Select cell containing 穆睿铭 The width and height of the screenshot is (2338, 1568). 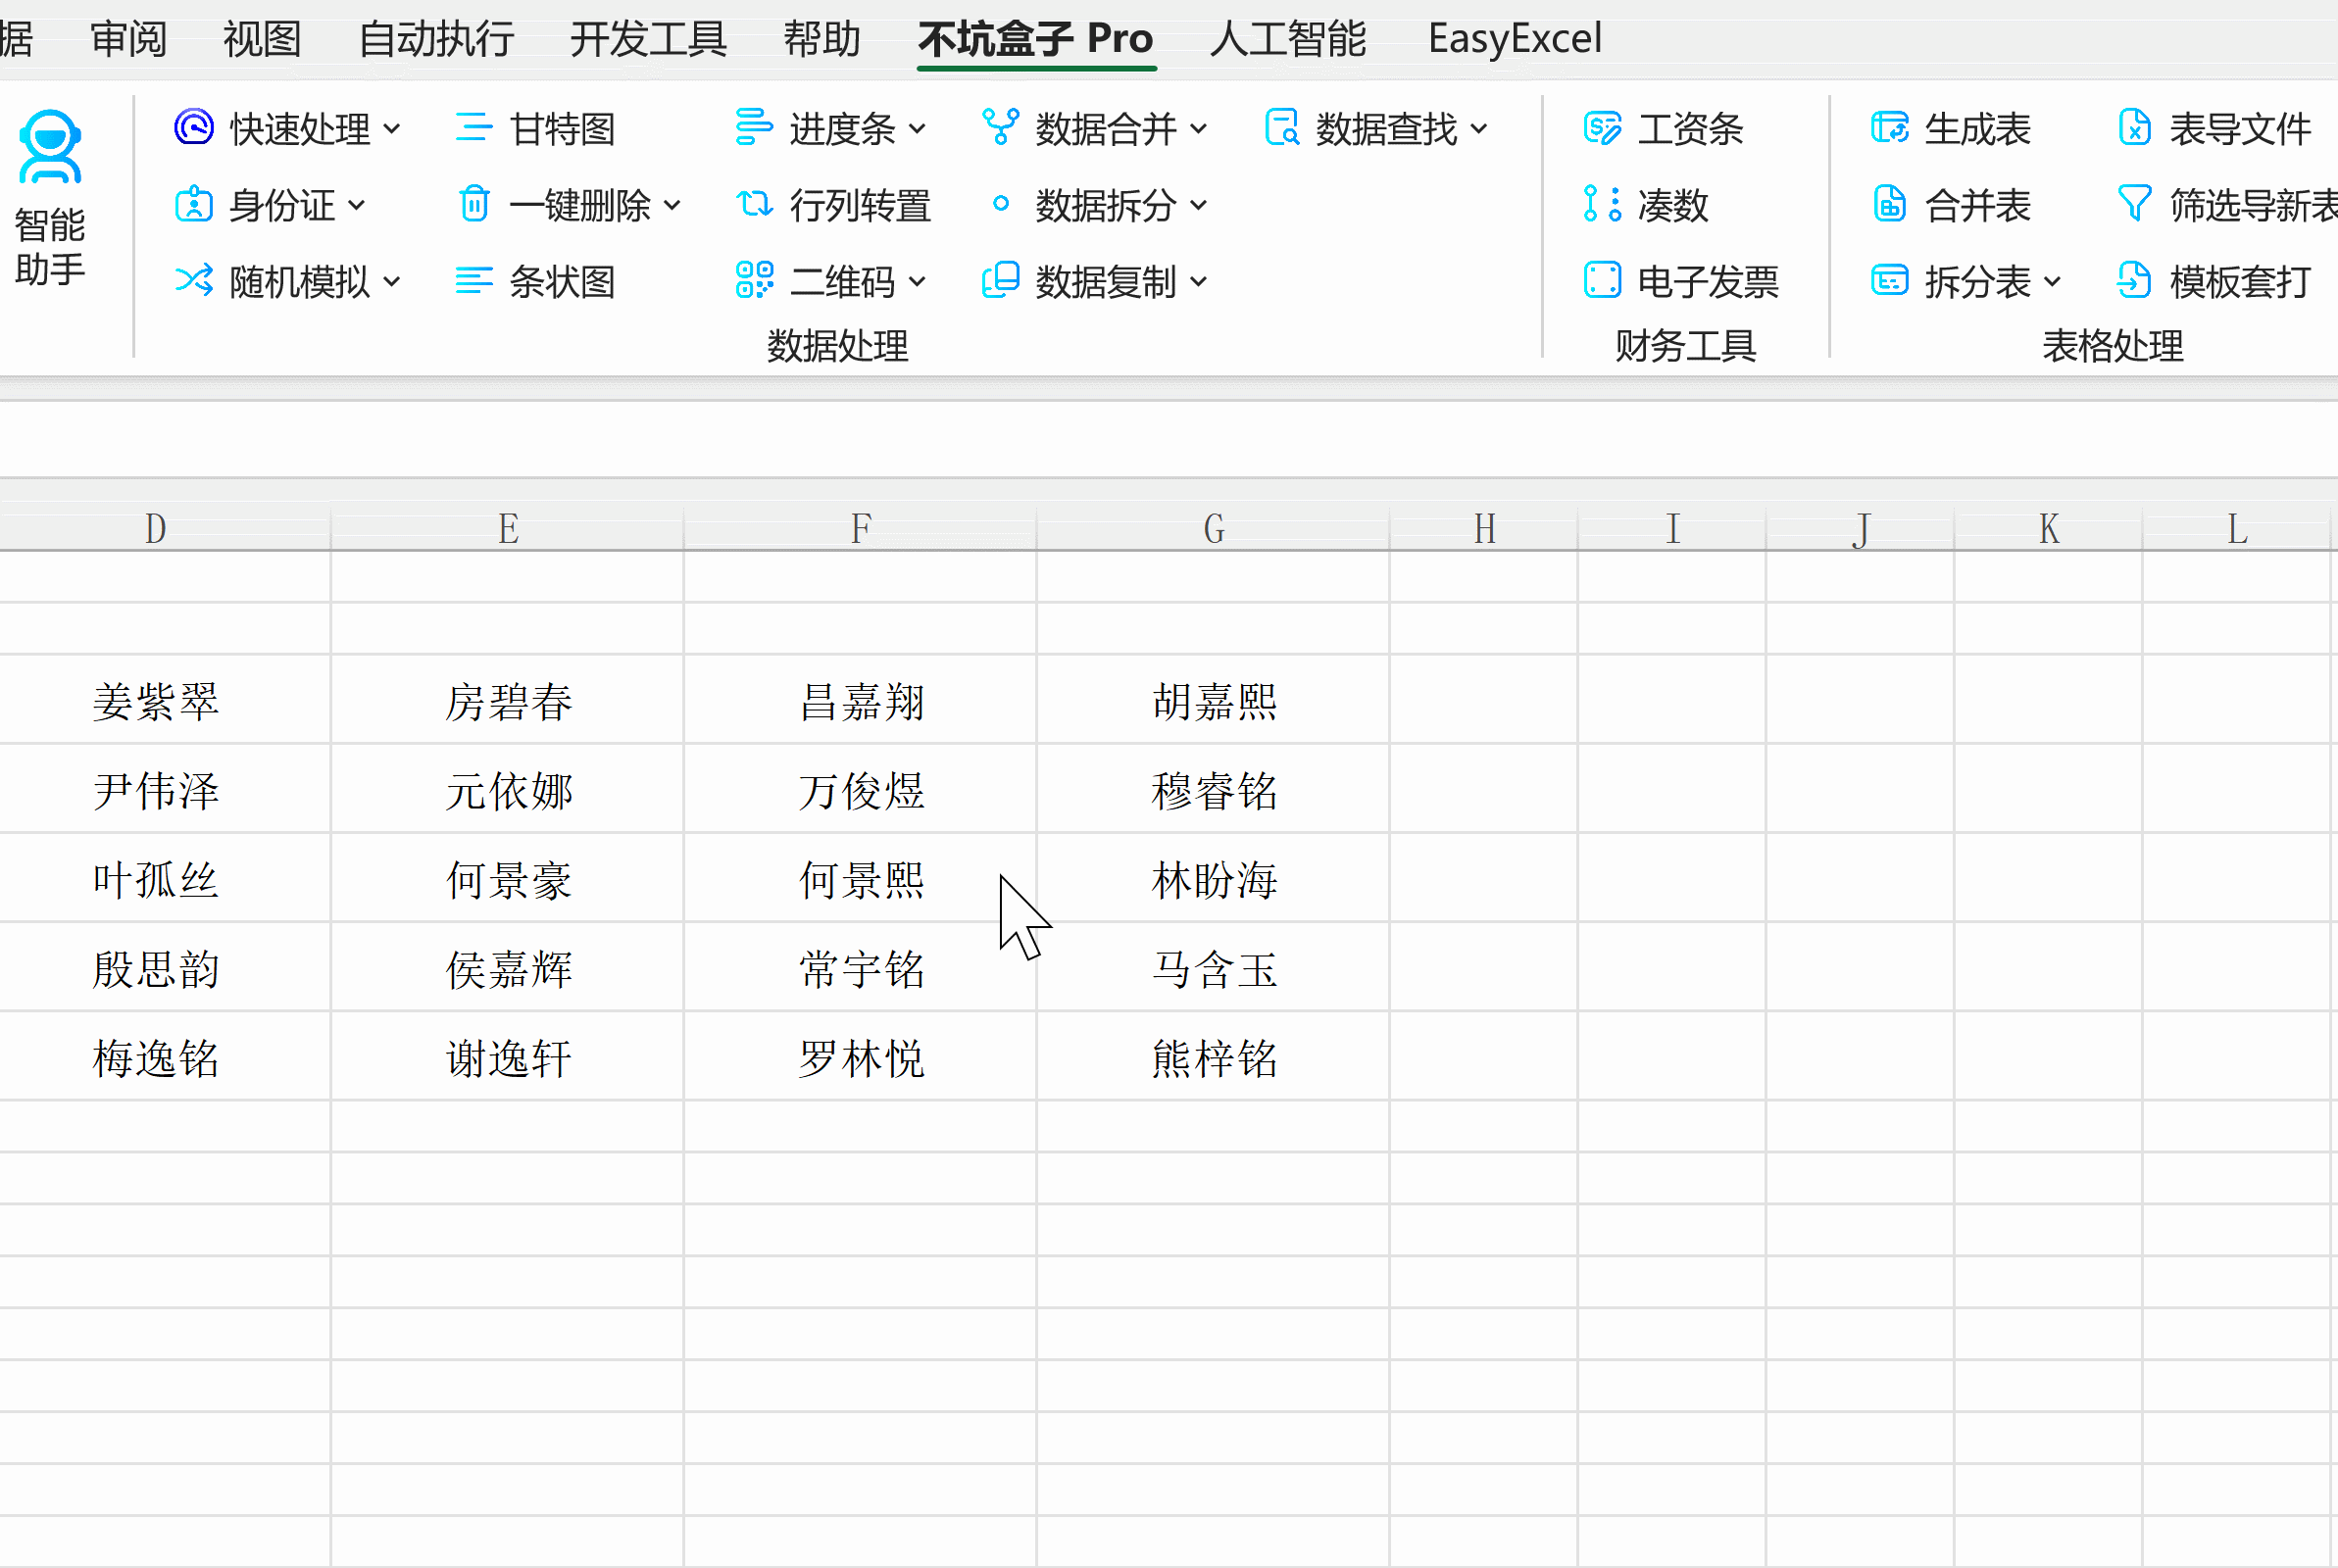[x=1213, y=789]
